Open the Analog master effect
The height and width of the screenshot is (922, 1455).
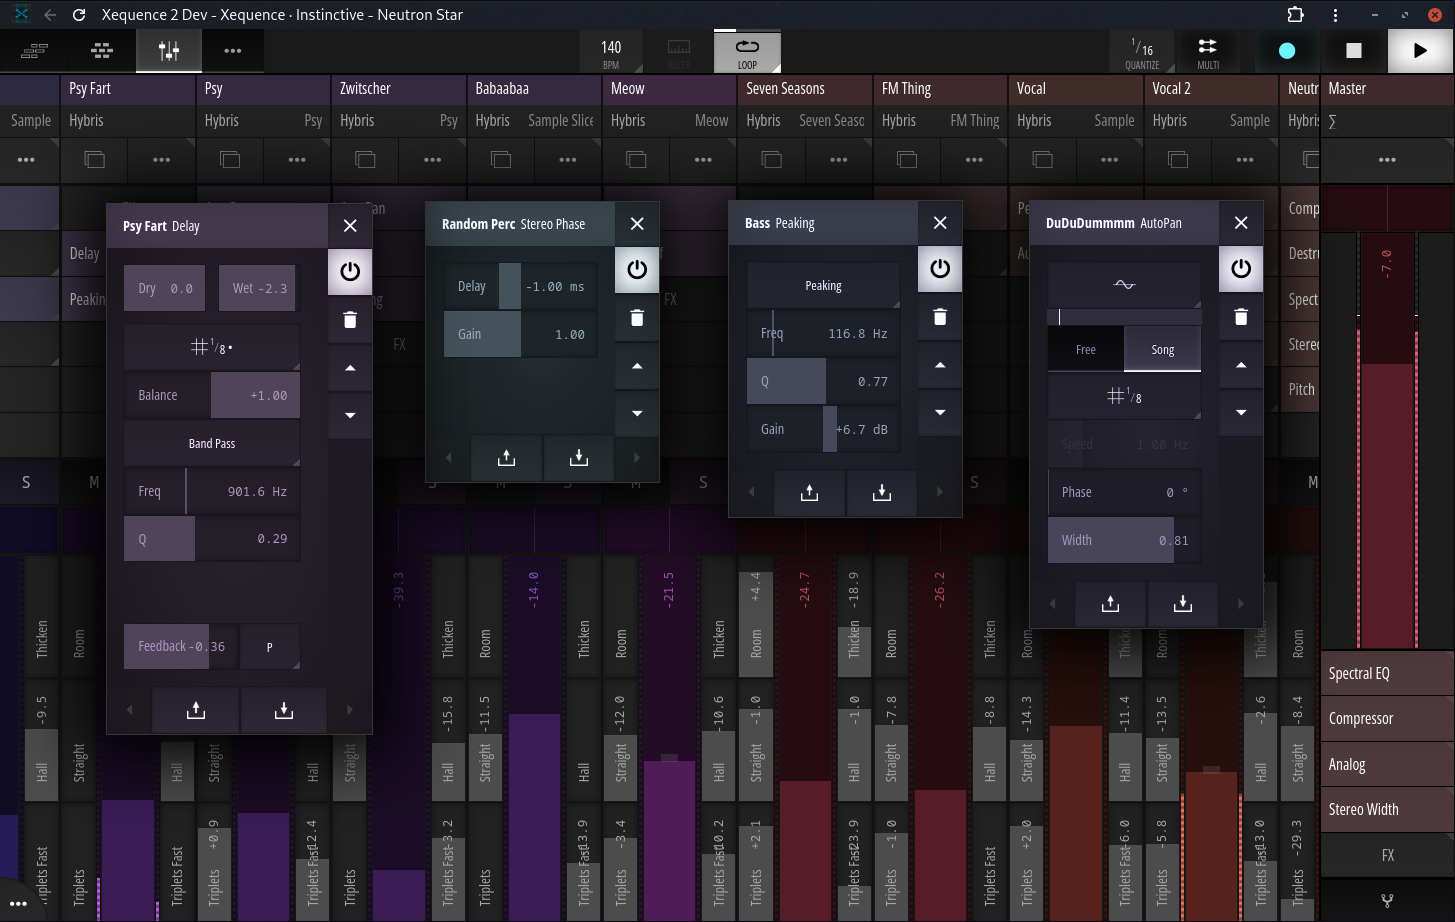(1387, 764)
